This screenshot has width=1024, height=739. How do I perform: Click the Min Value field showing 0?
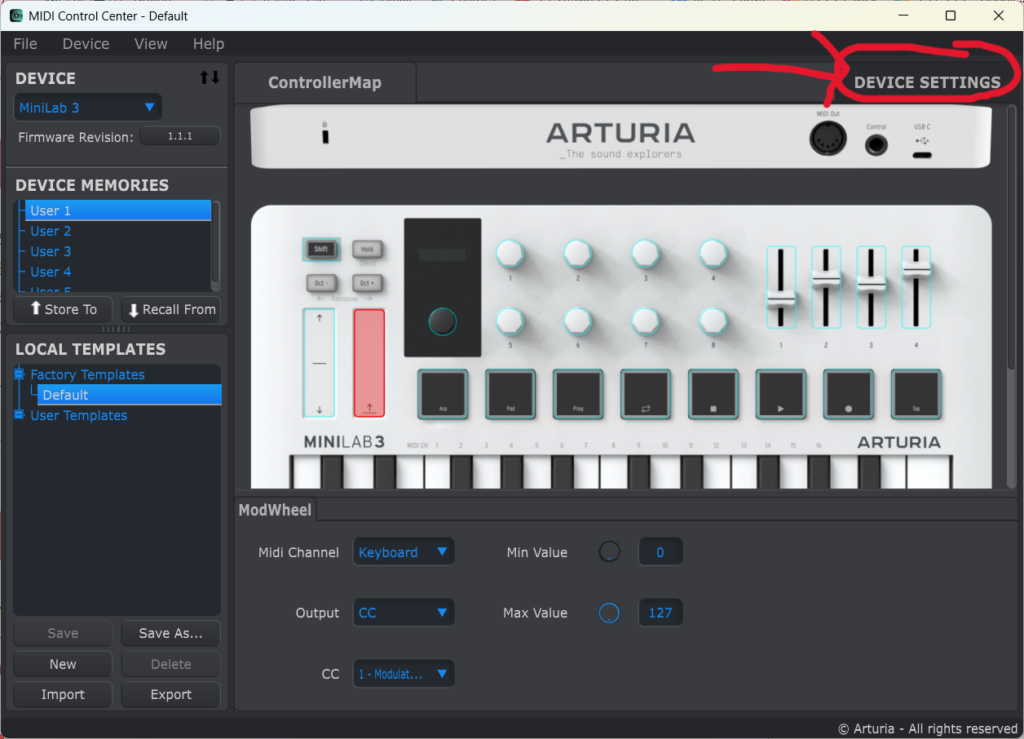click(660, 552)
